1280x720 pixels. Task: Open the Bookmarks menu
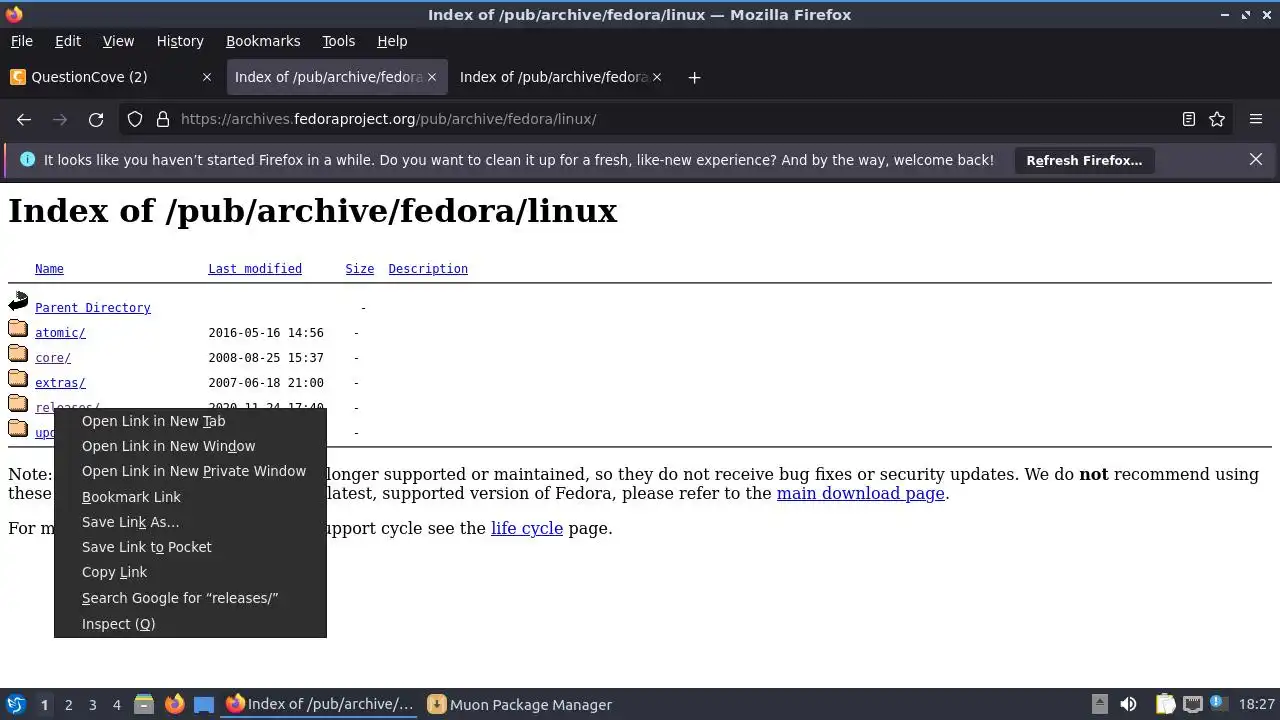click(x=263, y=41)
